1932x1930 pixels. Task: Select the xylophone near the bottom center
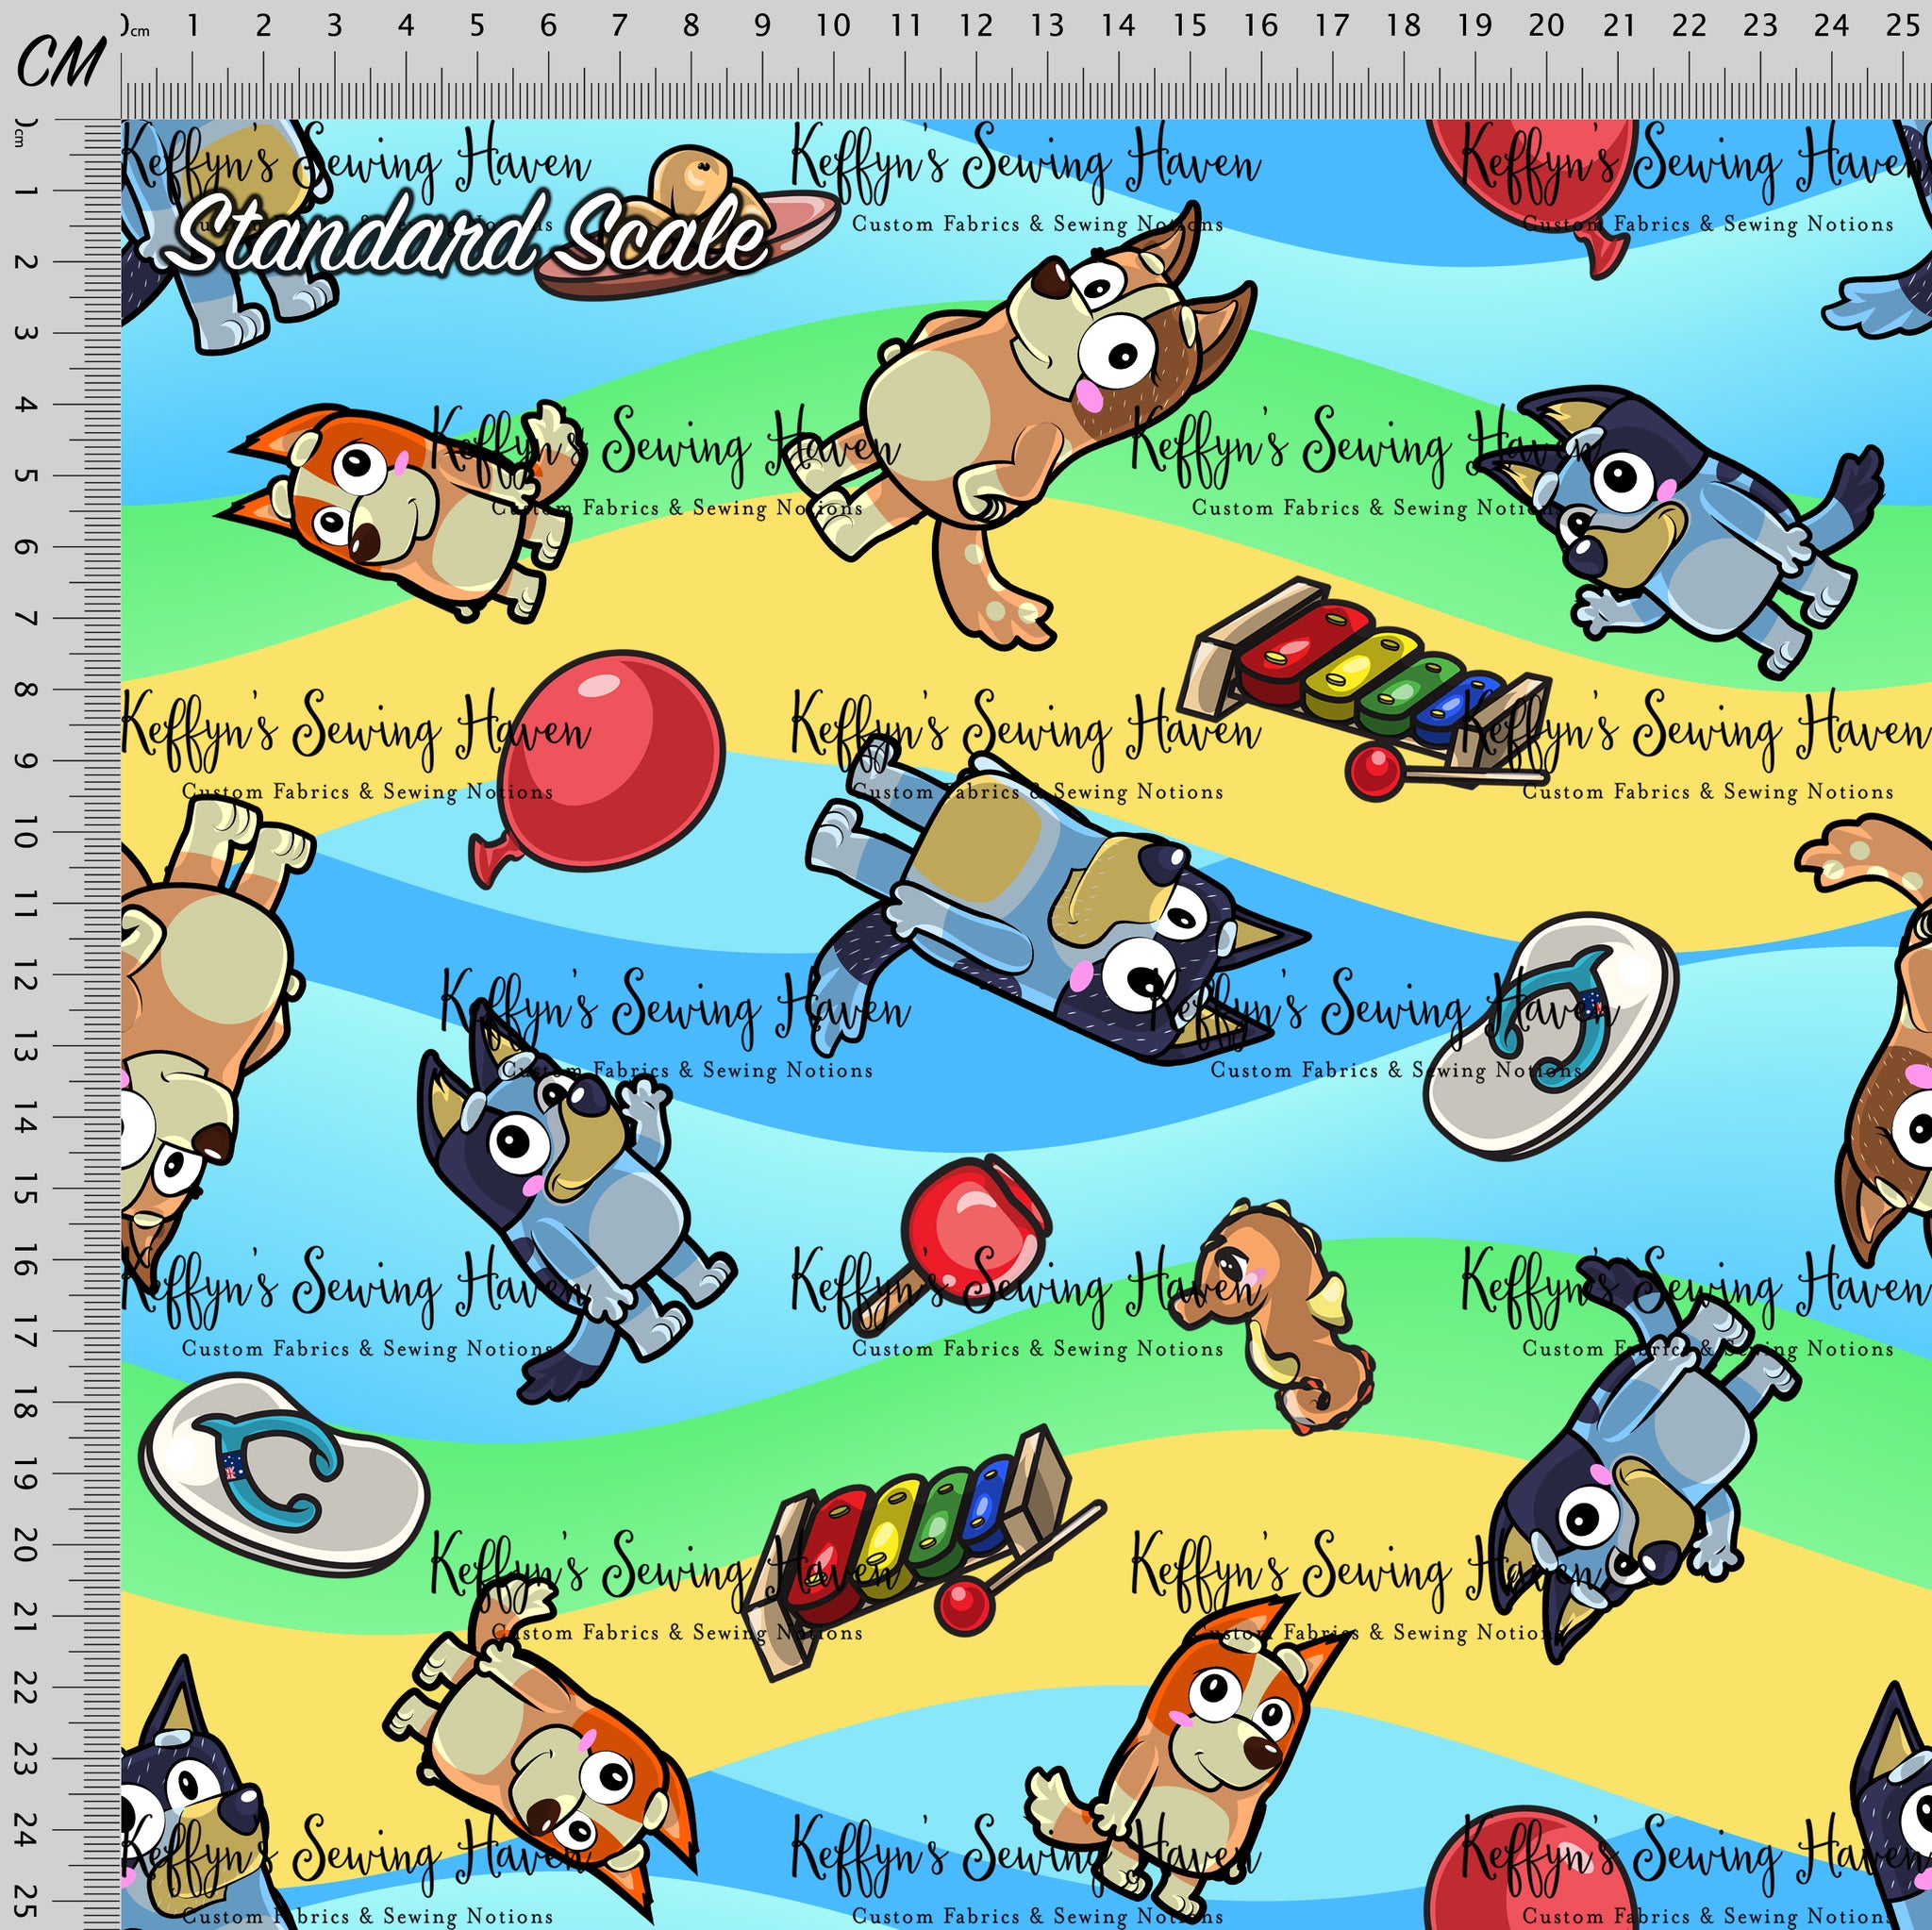[x=925, y=1555]
